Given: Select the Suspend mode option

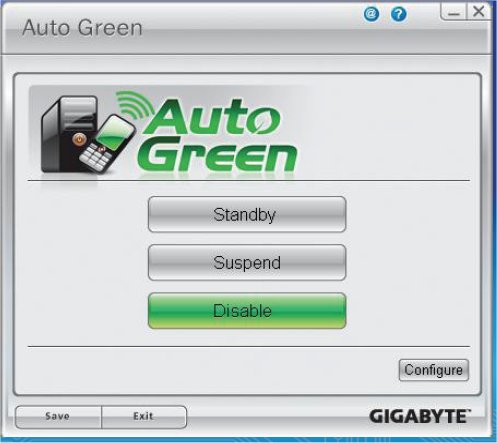Looking at the screenshot, I should pos(247,262).
